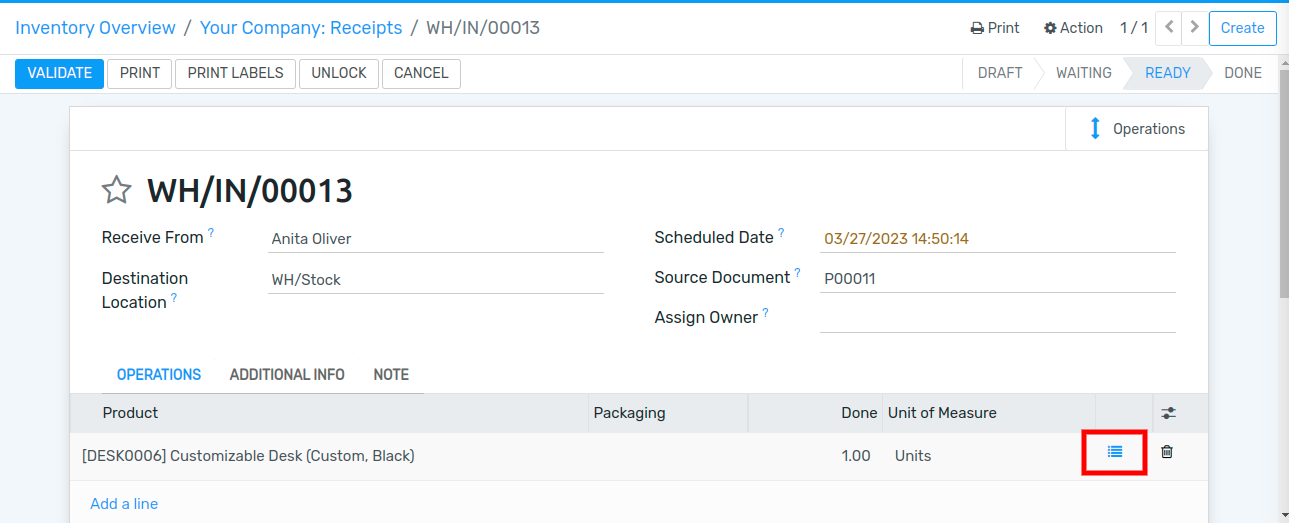The width and height of the screenshot is (1289, 523).
Task: Edit the Scheduled Date field
Action: [x=997, y=239]
